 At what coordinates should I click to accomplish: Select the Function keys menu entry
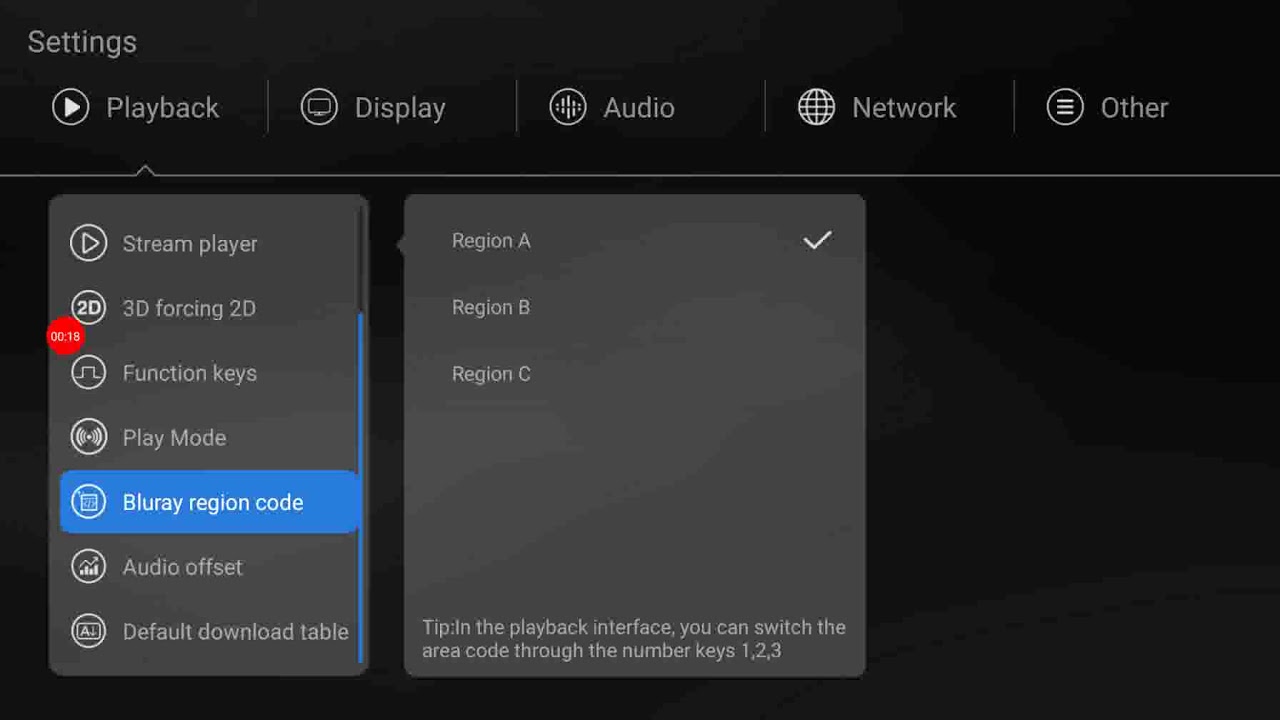point(189,373)
